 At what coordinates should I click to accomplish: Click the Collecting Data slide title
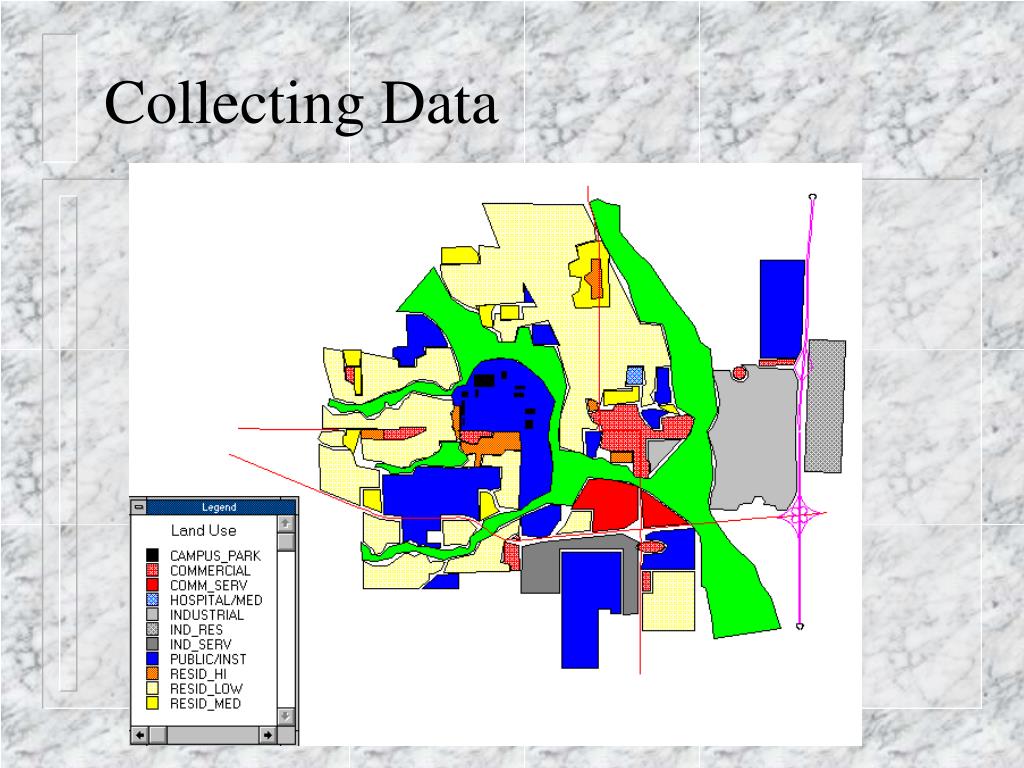[x=301, y=103]
